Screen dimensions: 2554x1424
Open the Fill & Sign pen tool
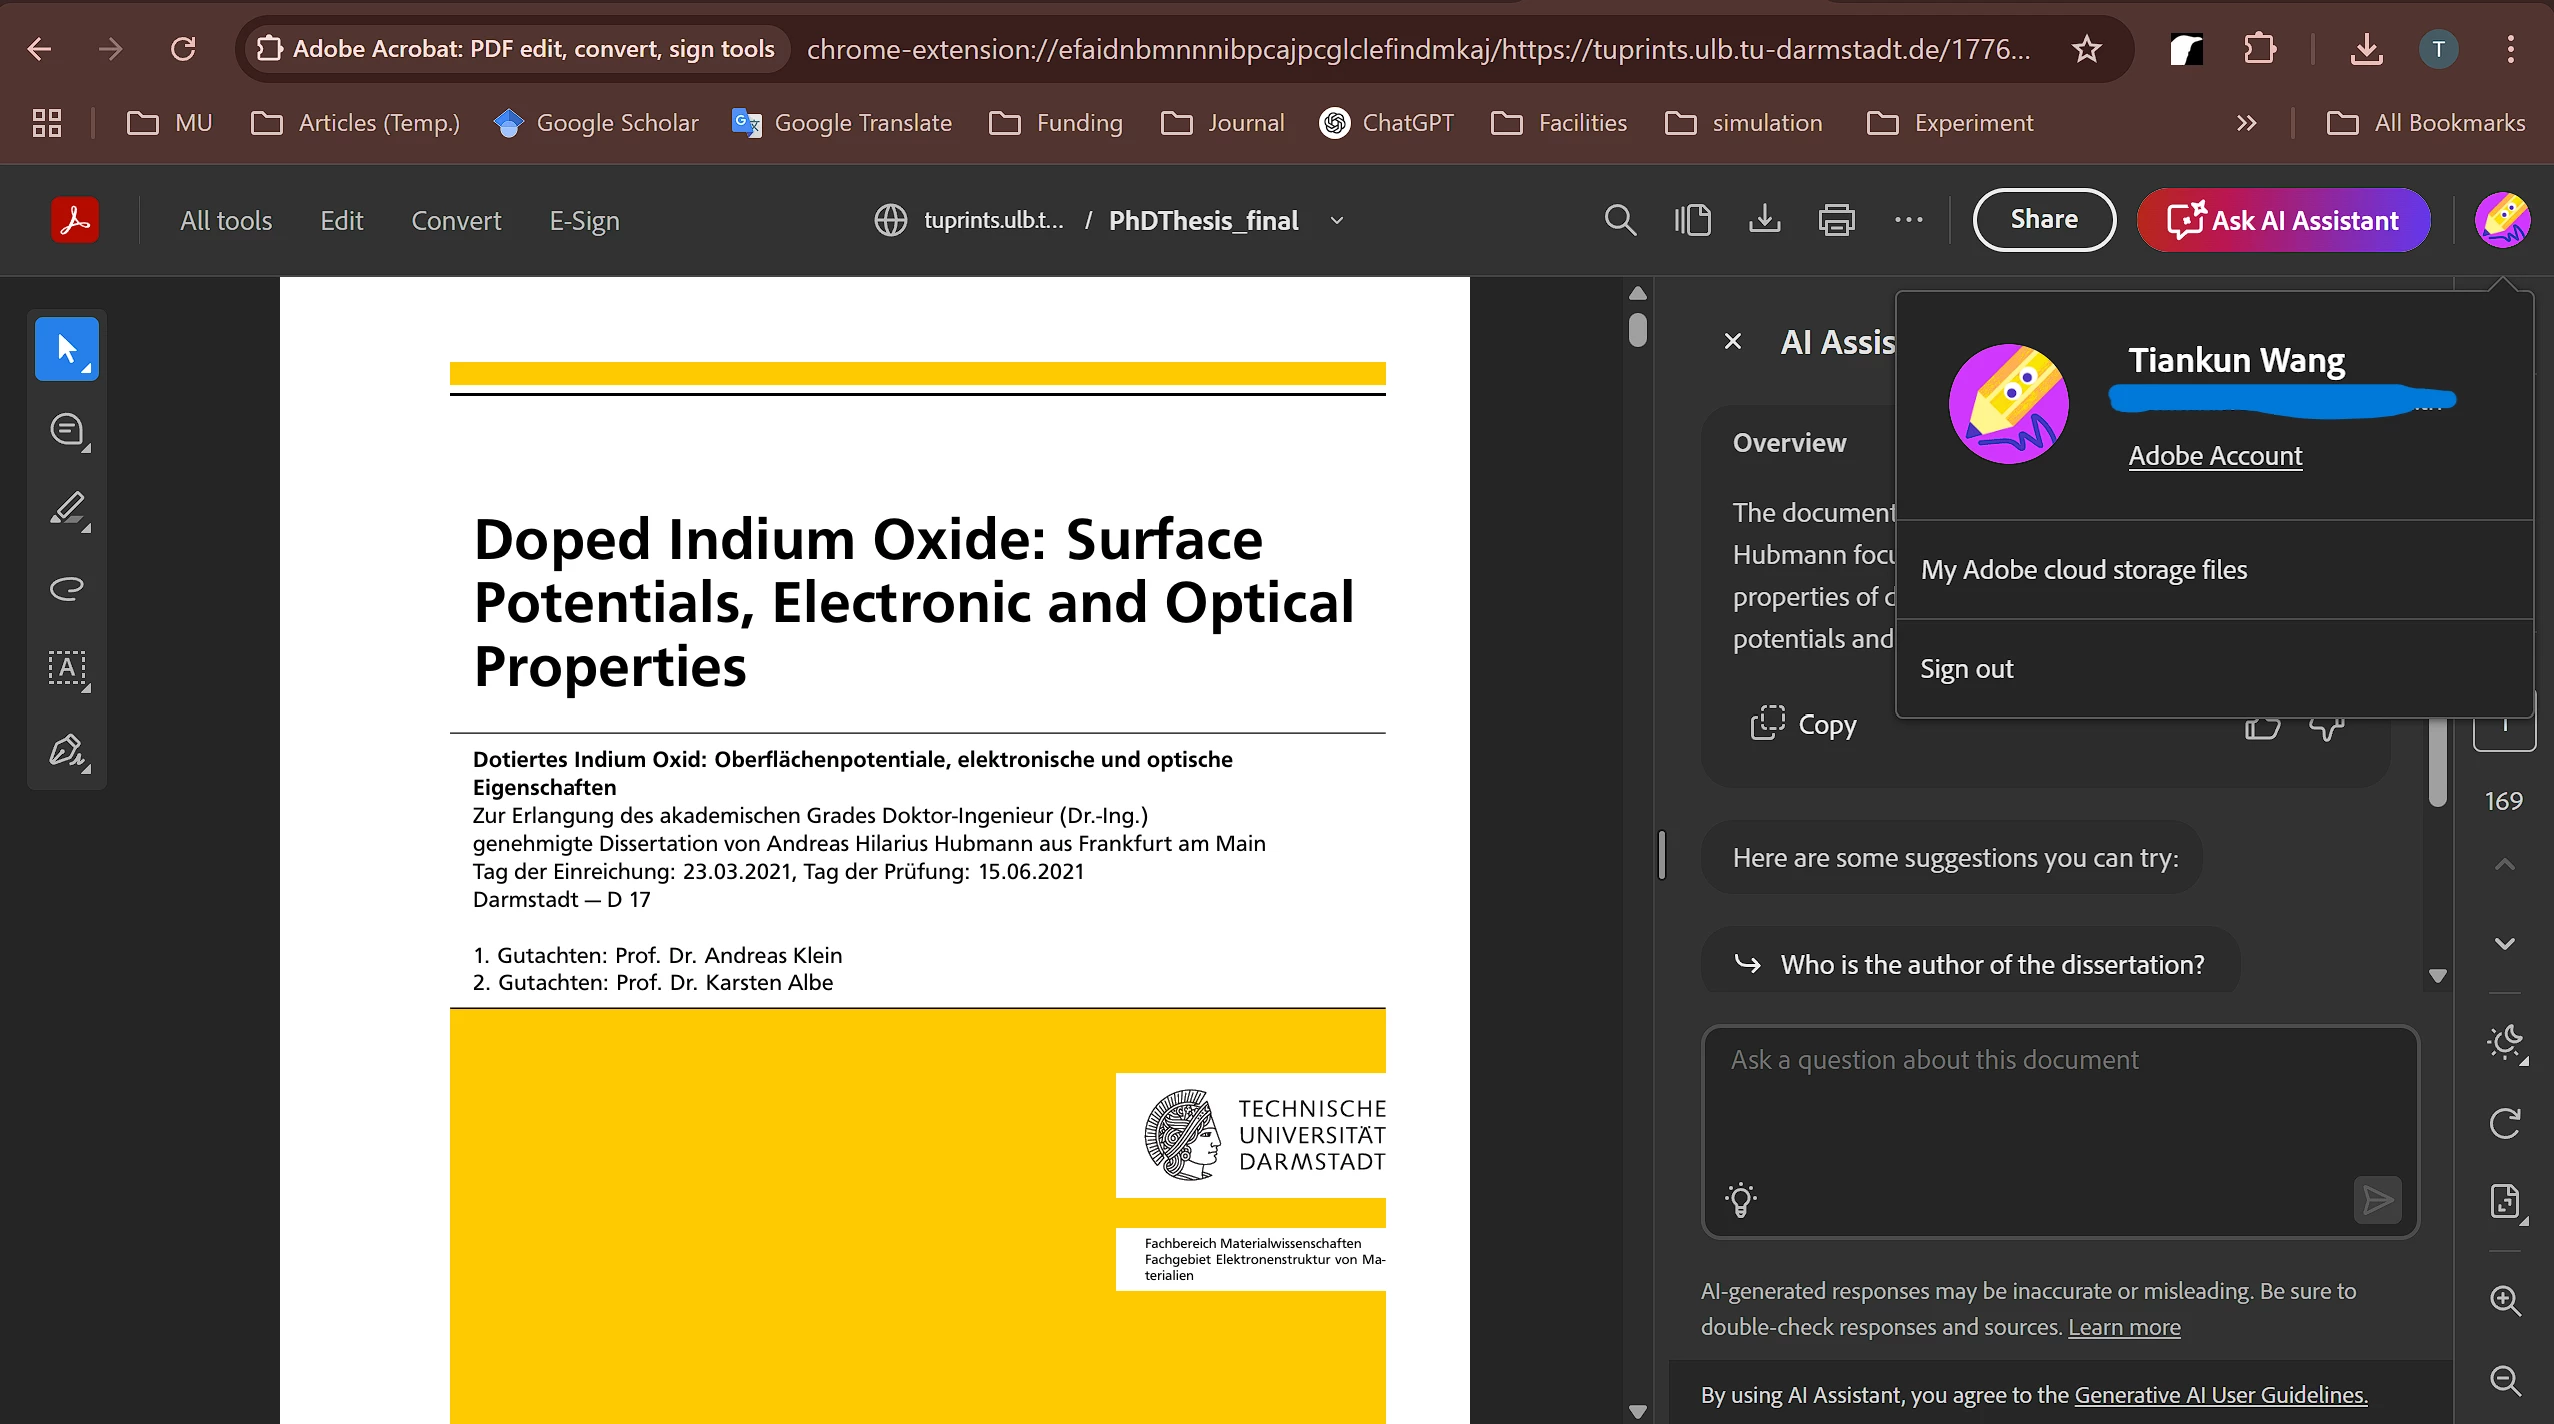67,750
